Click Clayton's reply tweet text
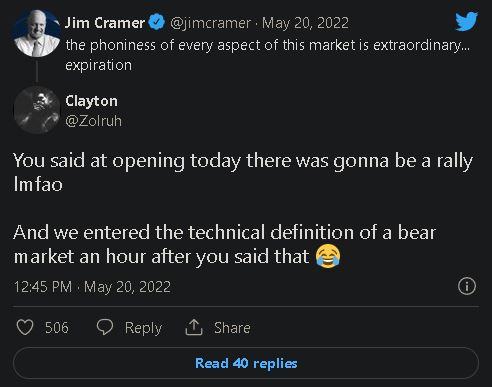Screen dimensions: 492x387 243,209
